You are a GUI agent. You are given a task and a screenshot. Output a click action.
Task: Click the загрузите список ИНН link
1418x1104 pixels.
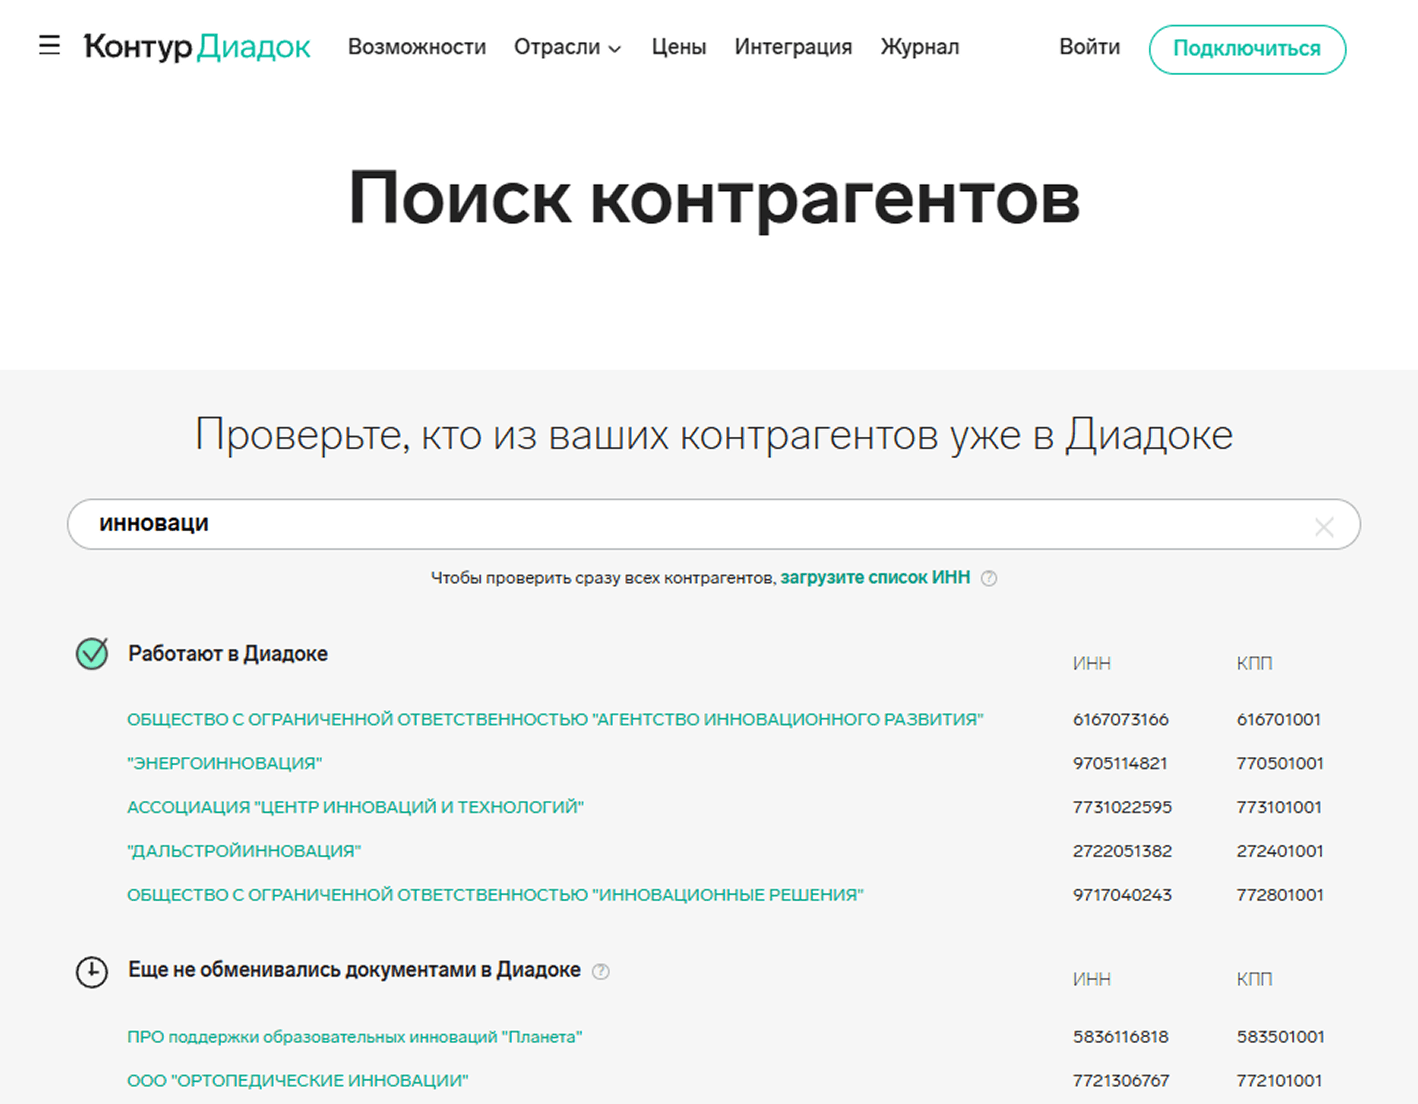[x=875, y=577]
